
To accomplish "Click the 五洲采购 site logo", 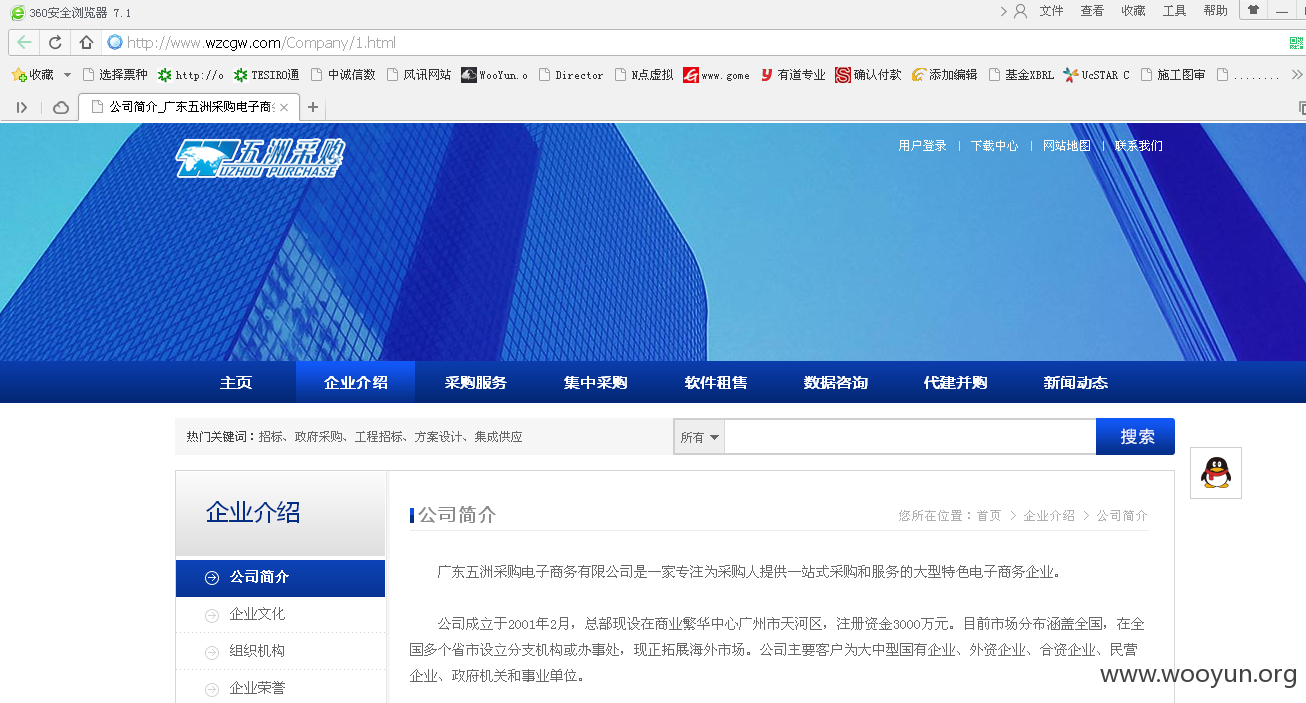I will point(260,158).
